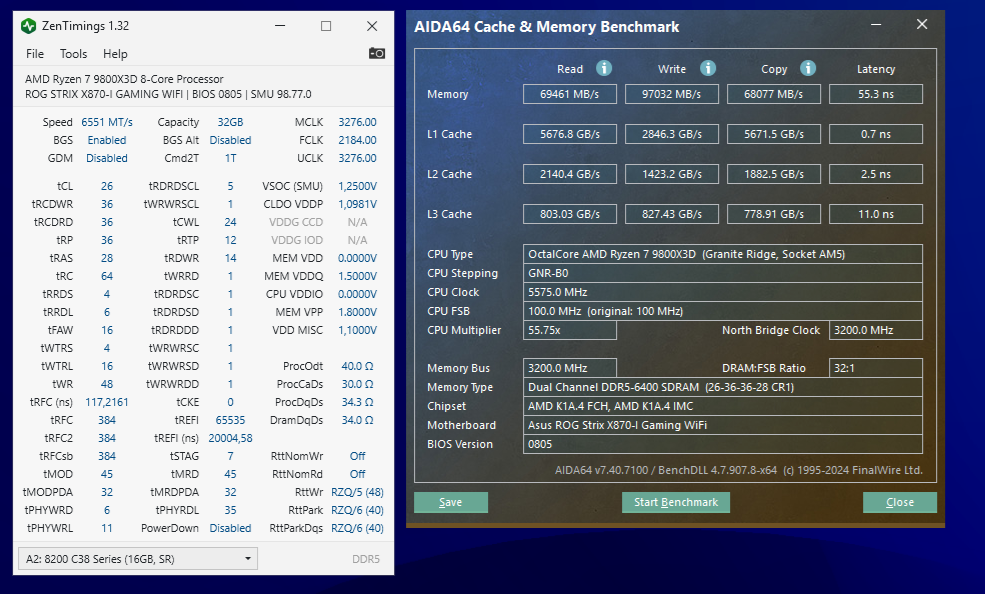The width and height of the screenshot is (985, 594).
Task: Click the MCLK value 3276.00
Action: tap(357, 122)
